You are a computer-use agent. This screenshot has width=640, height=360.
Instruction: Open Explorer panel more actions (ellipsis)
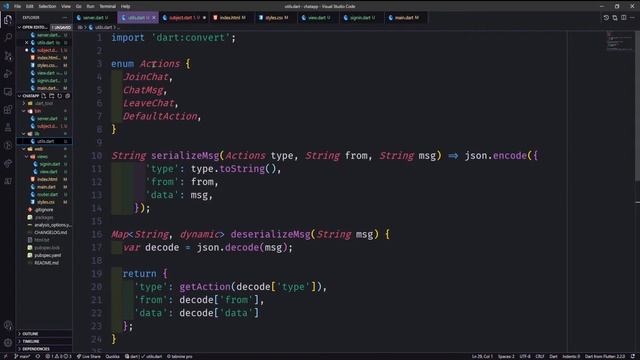pos(65,18)
